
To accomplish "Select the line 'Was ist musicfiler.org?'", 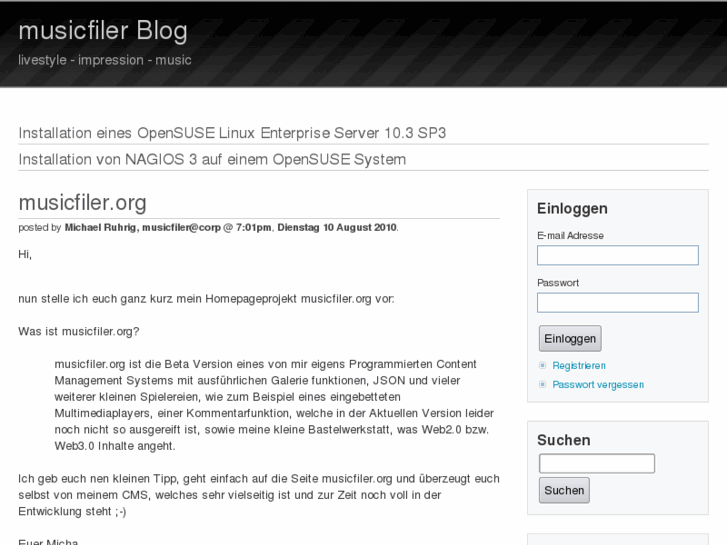I will (79, 332).
